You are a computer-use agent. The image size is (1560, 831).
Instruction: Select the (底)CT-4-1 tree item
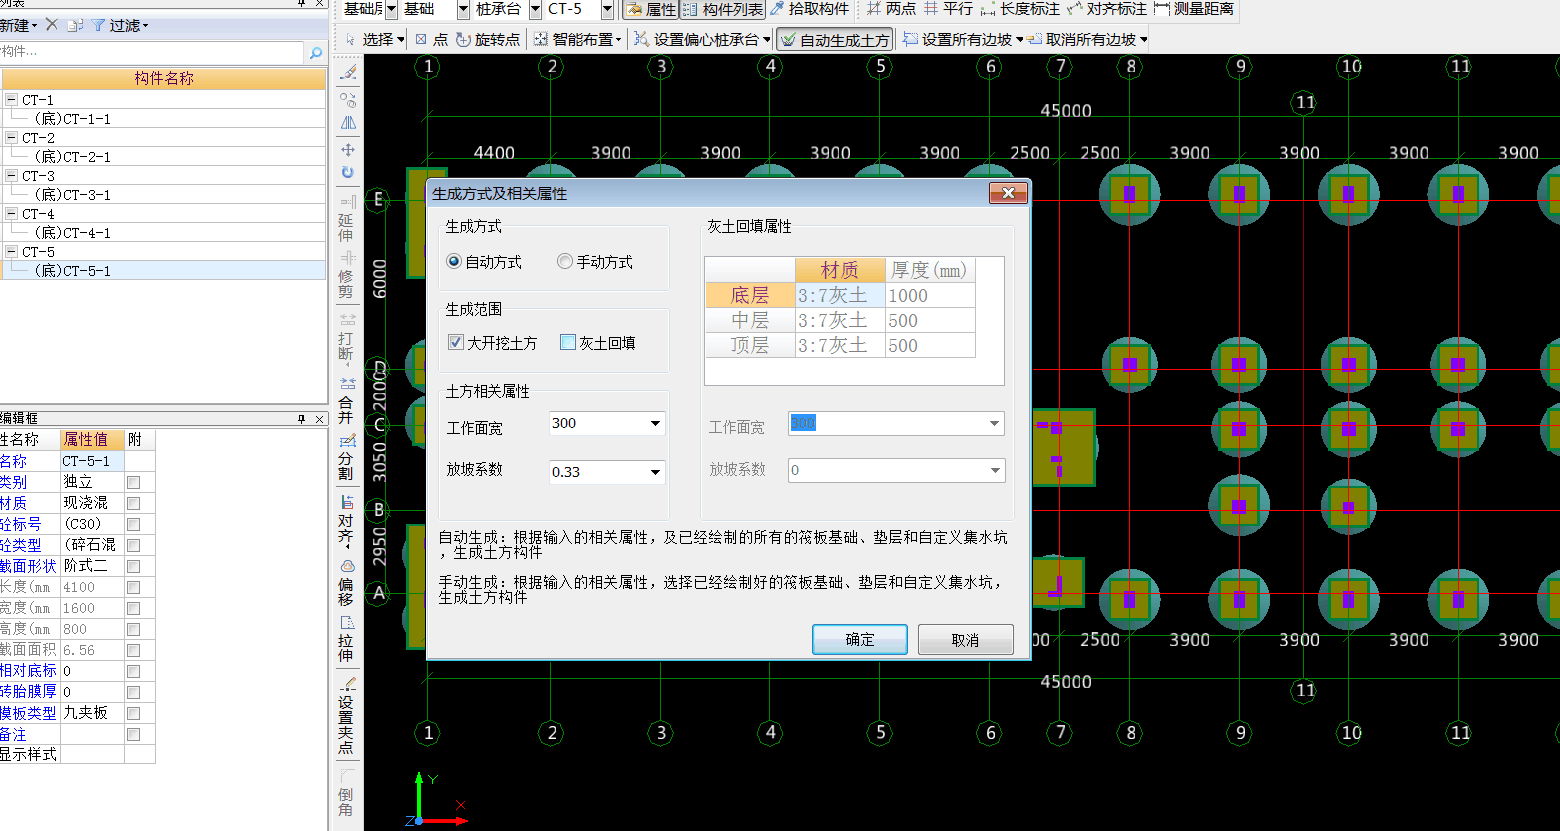pyautogui.click(x=73, y=233)
